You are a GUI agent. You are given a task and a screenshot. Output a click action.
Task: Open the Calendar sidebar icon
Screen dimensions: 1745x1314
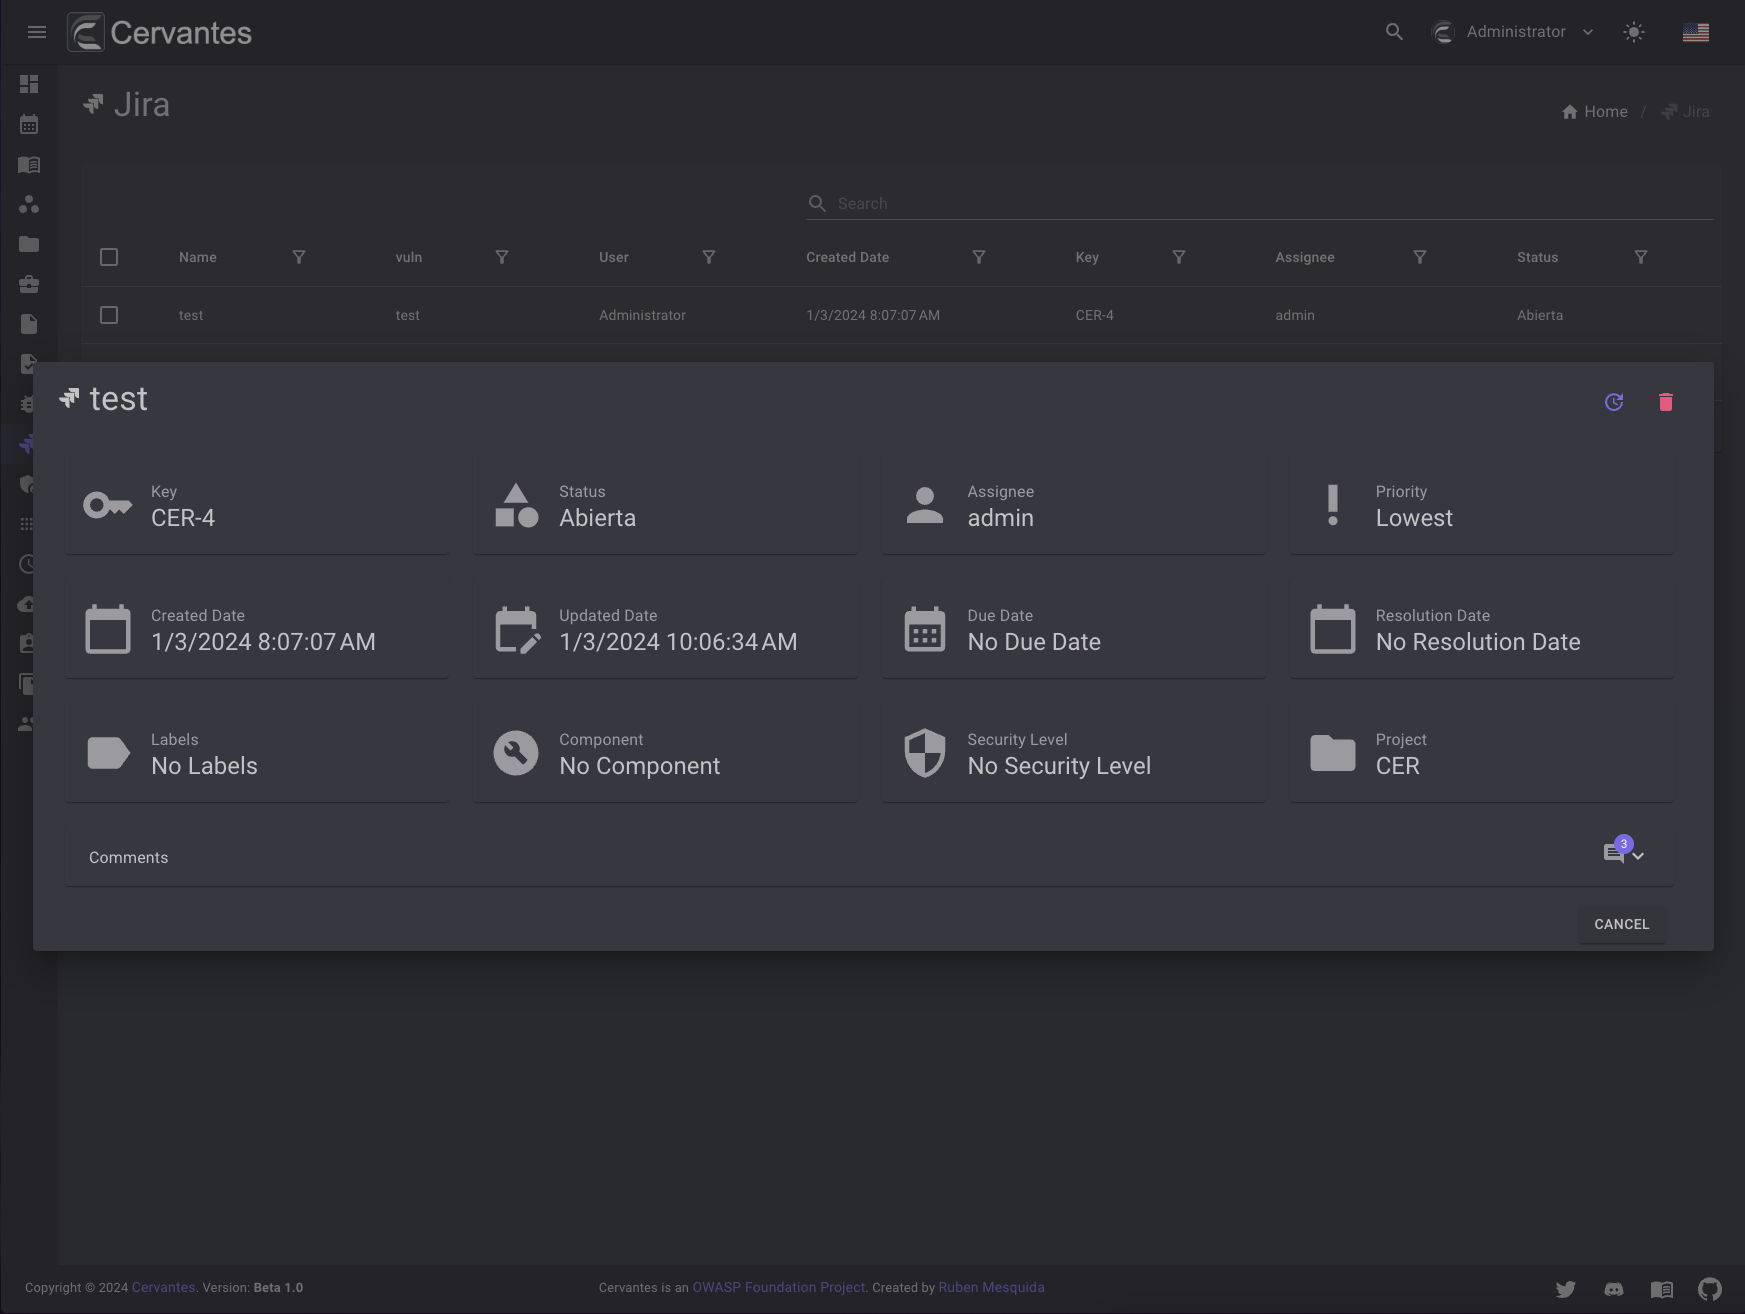pos(29,124)
